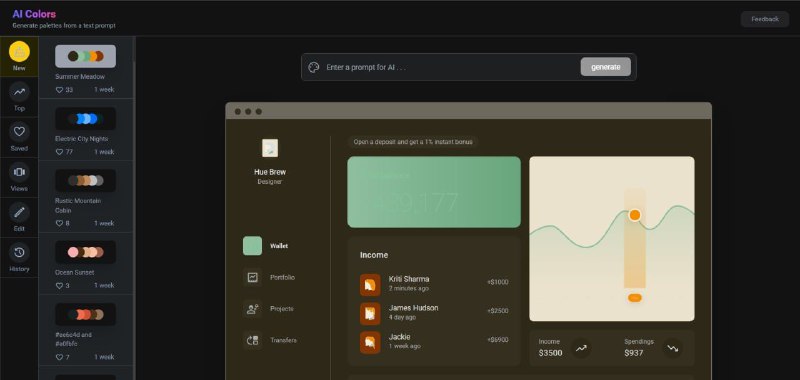Open the Views carousel icon
The width and height of the screenshot is (800, 380).
19,172
